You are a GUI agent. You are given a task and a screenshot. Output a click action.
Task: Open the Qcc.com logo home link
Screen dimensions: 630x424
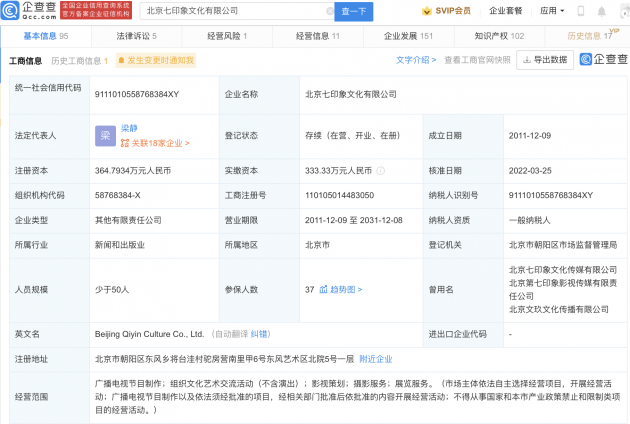(29, 10)
